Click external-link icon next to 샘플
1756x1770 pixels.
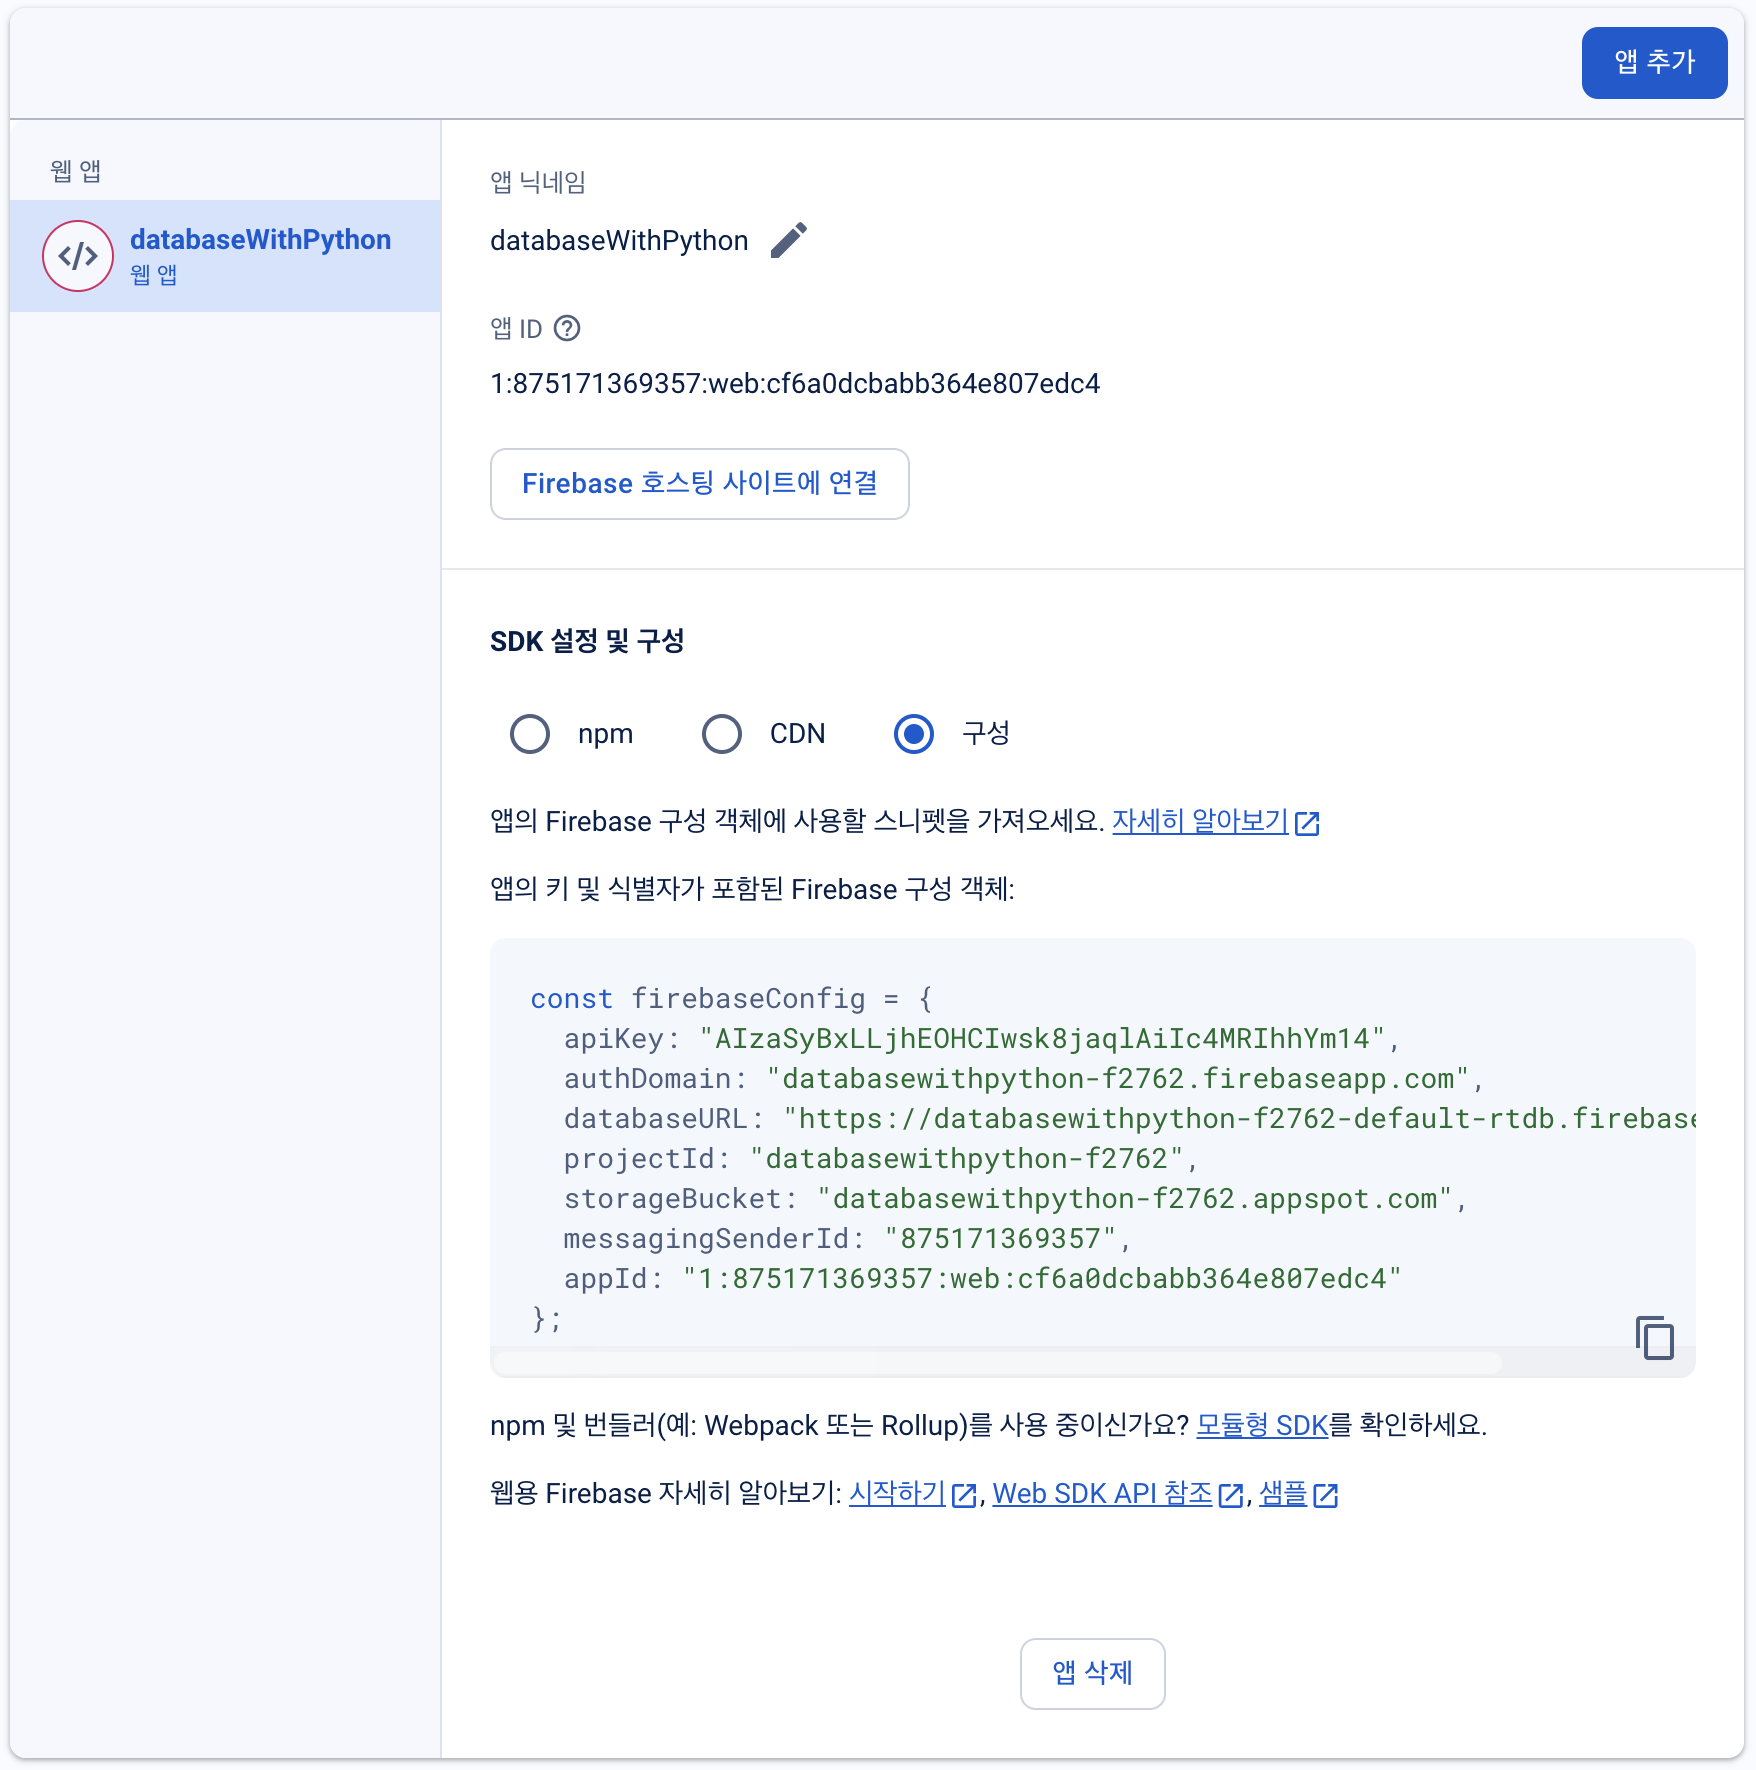click(x=1326, y=1495)
